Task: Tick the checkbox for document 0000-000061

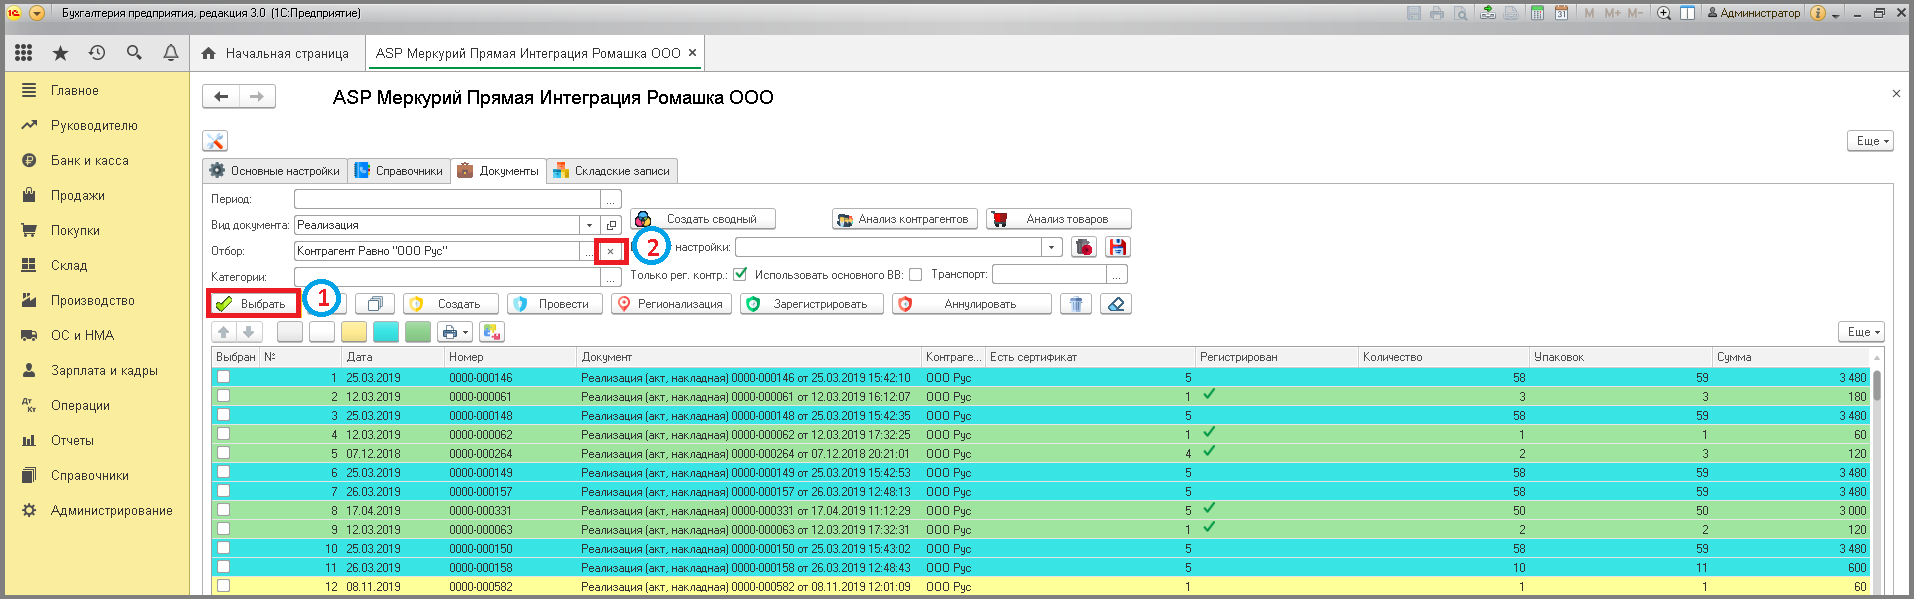Action: [x=224, y=396]
